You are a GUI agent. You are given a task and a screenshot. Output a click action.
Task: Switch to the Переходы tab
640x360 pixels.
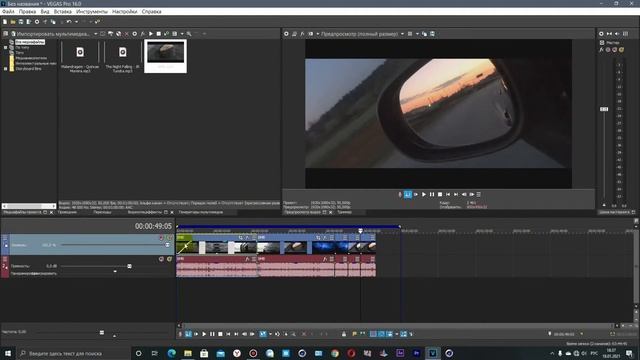coord(102,212)
